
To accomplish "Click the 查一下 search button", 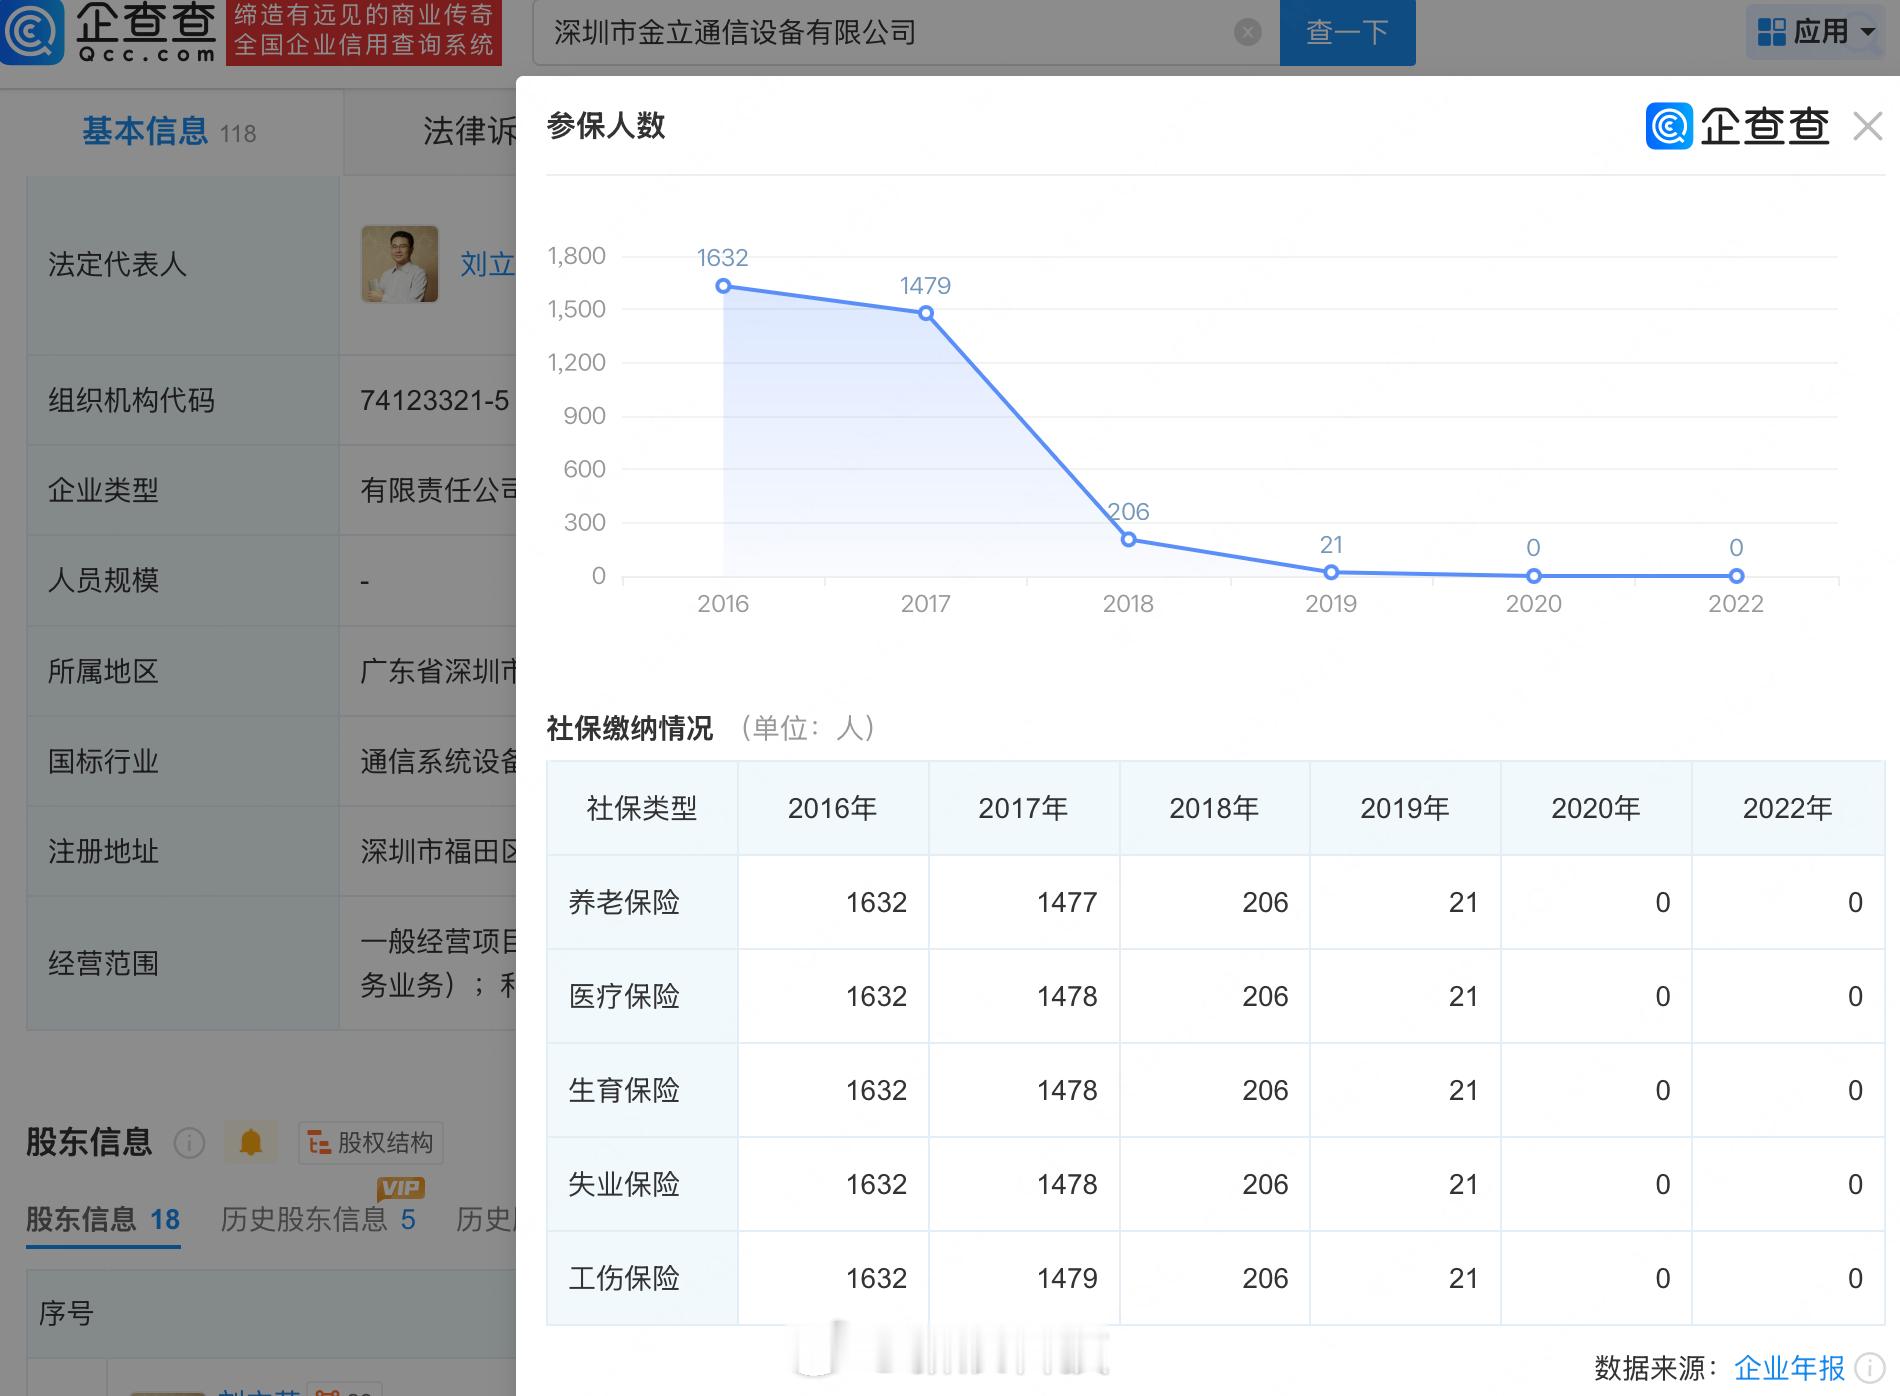I will click(1347, 33).
